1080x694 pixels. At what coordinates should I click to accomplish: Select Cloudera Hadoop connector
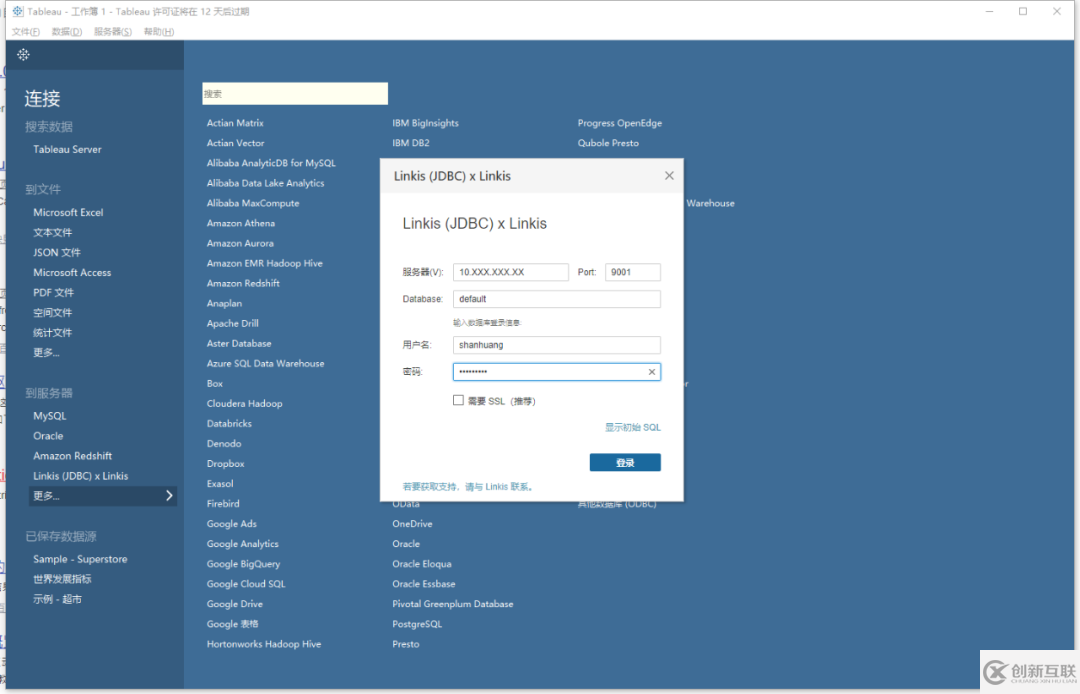pyautogui.click(x=245, y=403)
